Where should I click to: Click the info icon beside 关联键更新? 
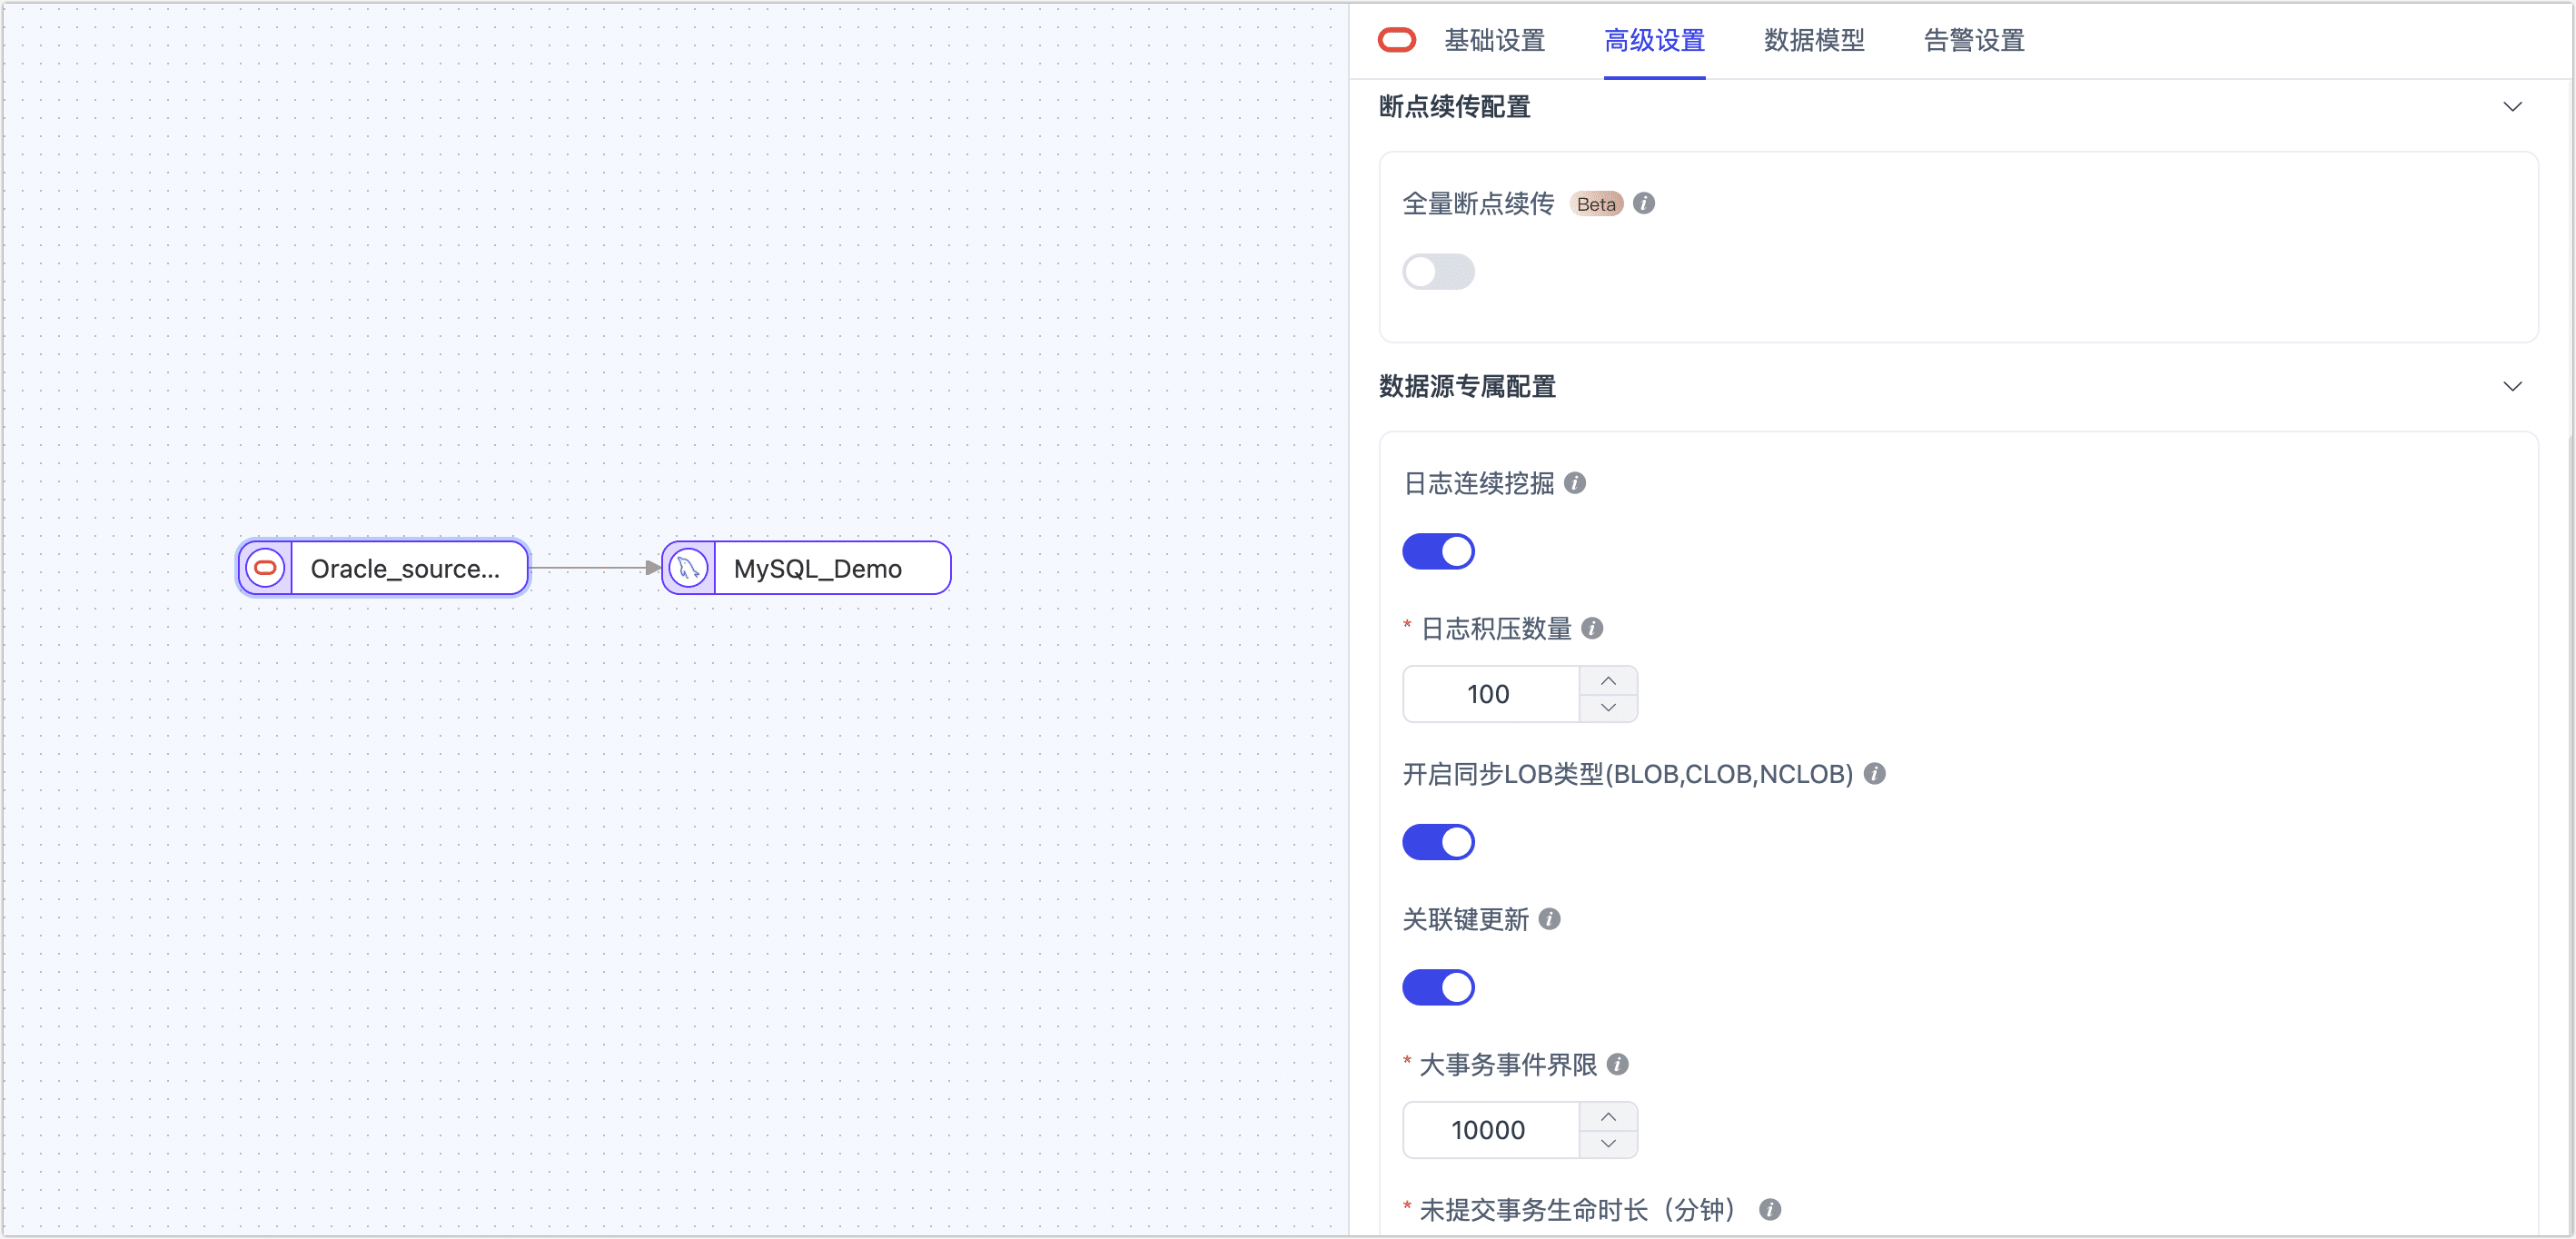tap(1550, 919)
